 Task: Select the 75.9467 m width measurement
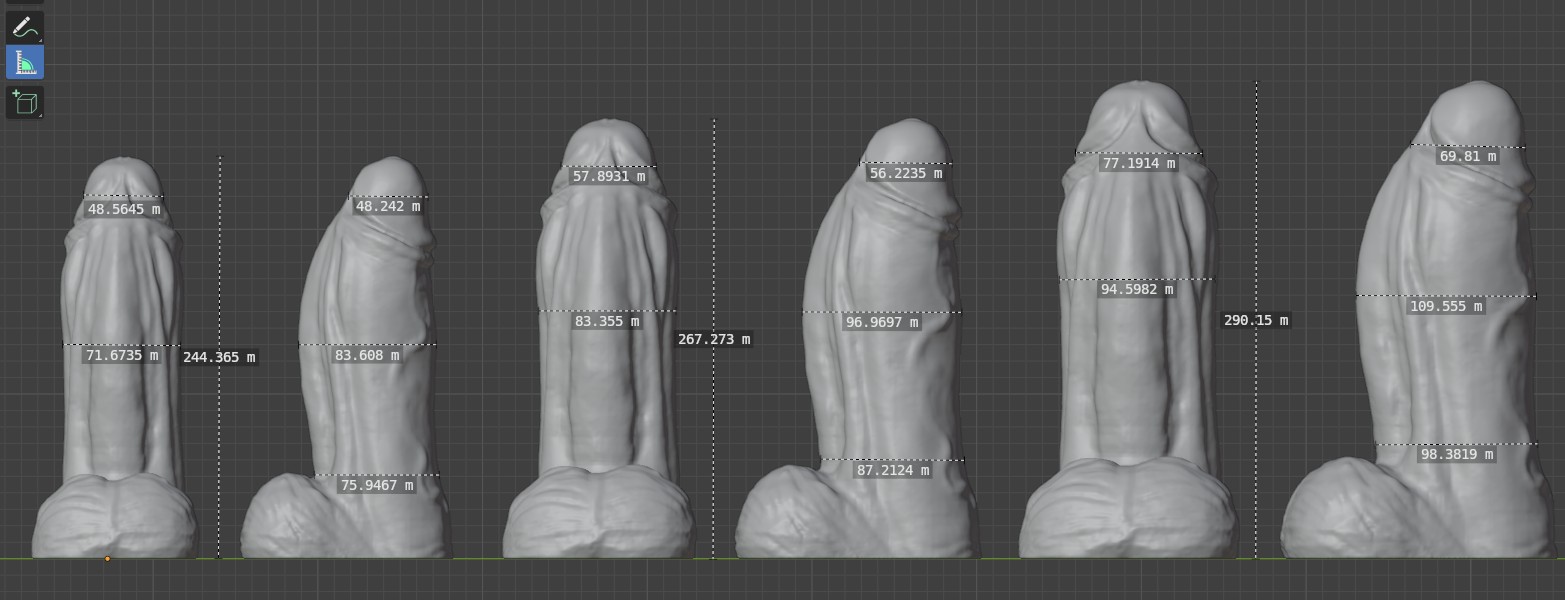[376, 485]
